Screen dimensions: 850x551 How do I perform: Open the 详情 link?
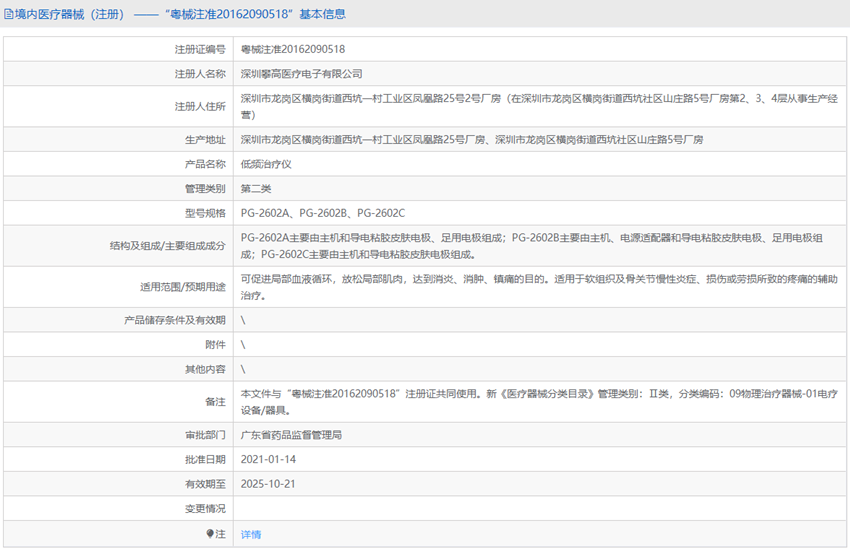tap(251, 534)
